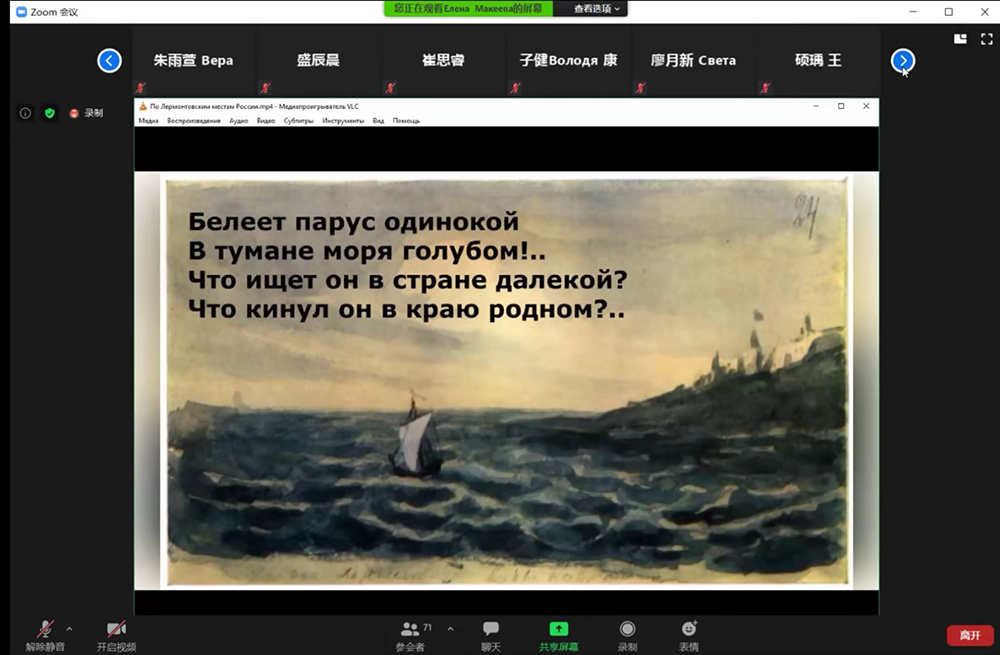Click the 共享屏幕 share screen icon

click(x=559, y=629)
